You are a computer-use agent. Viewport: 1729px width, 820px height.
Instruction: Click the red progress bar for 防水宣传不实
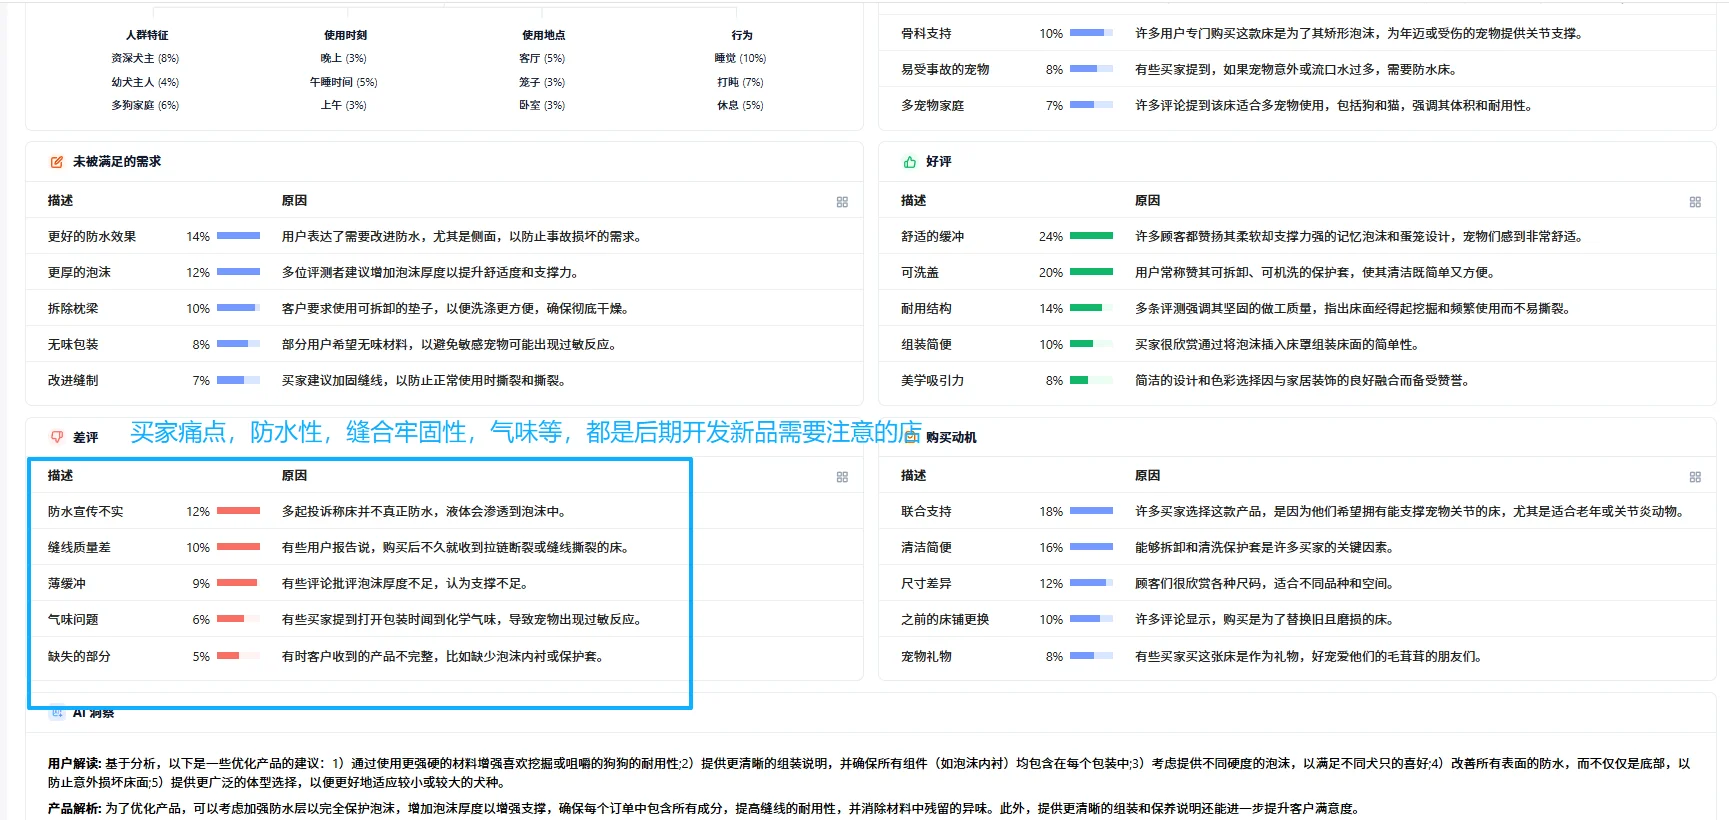[238, 511]
